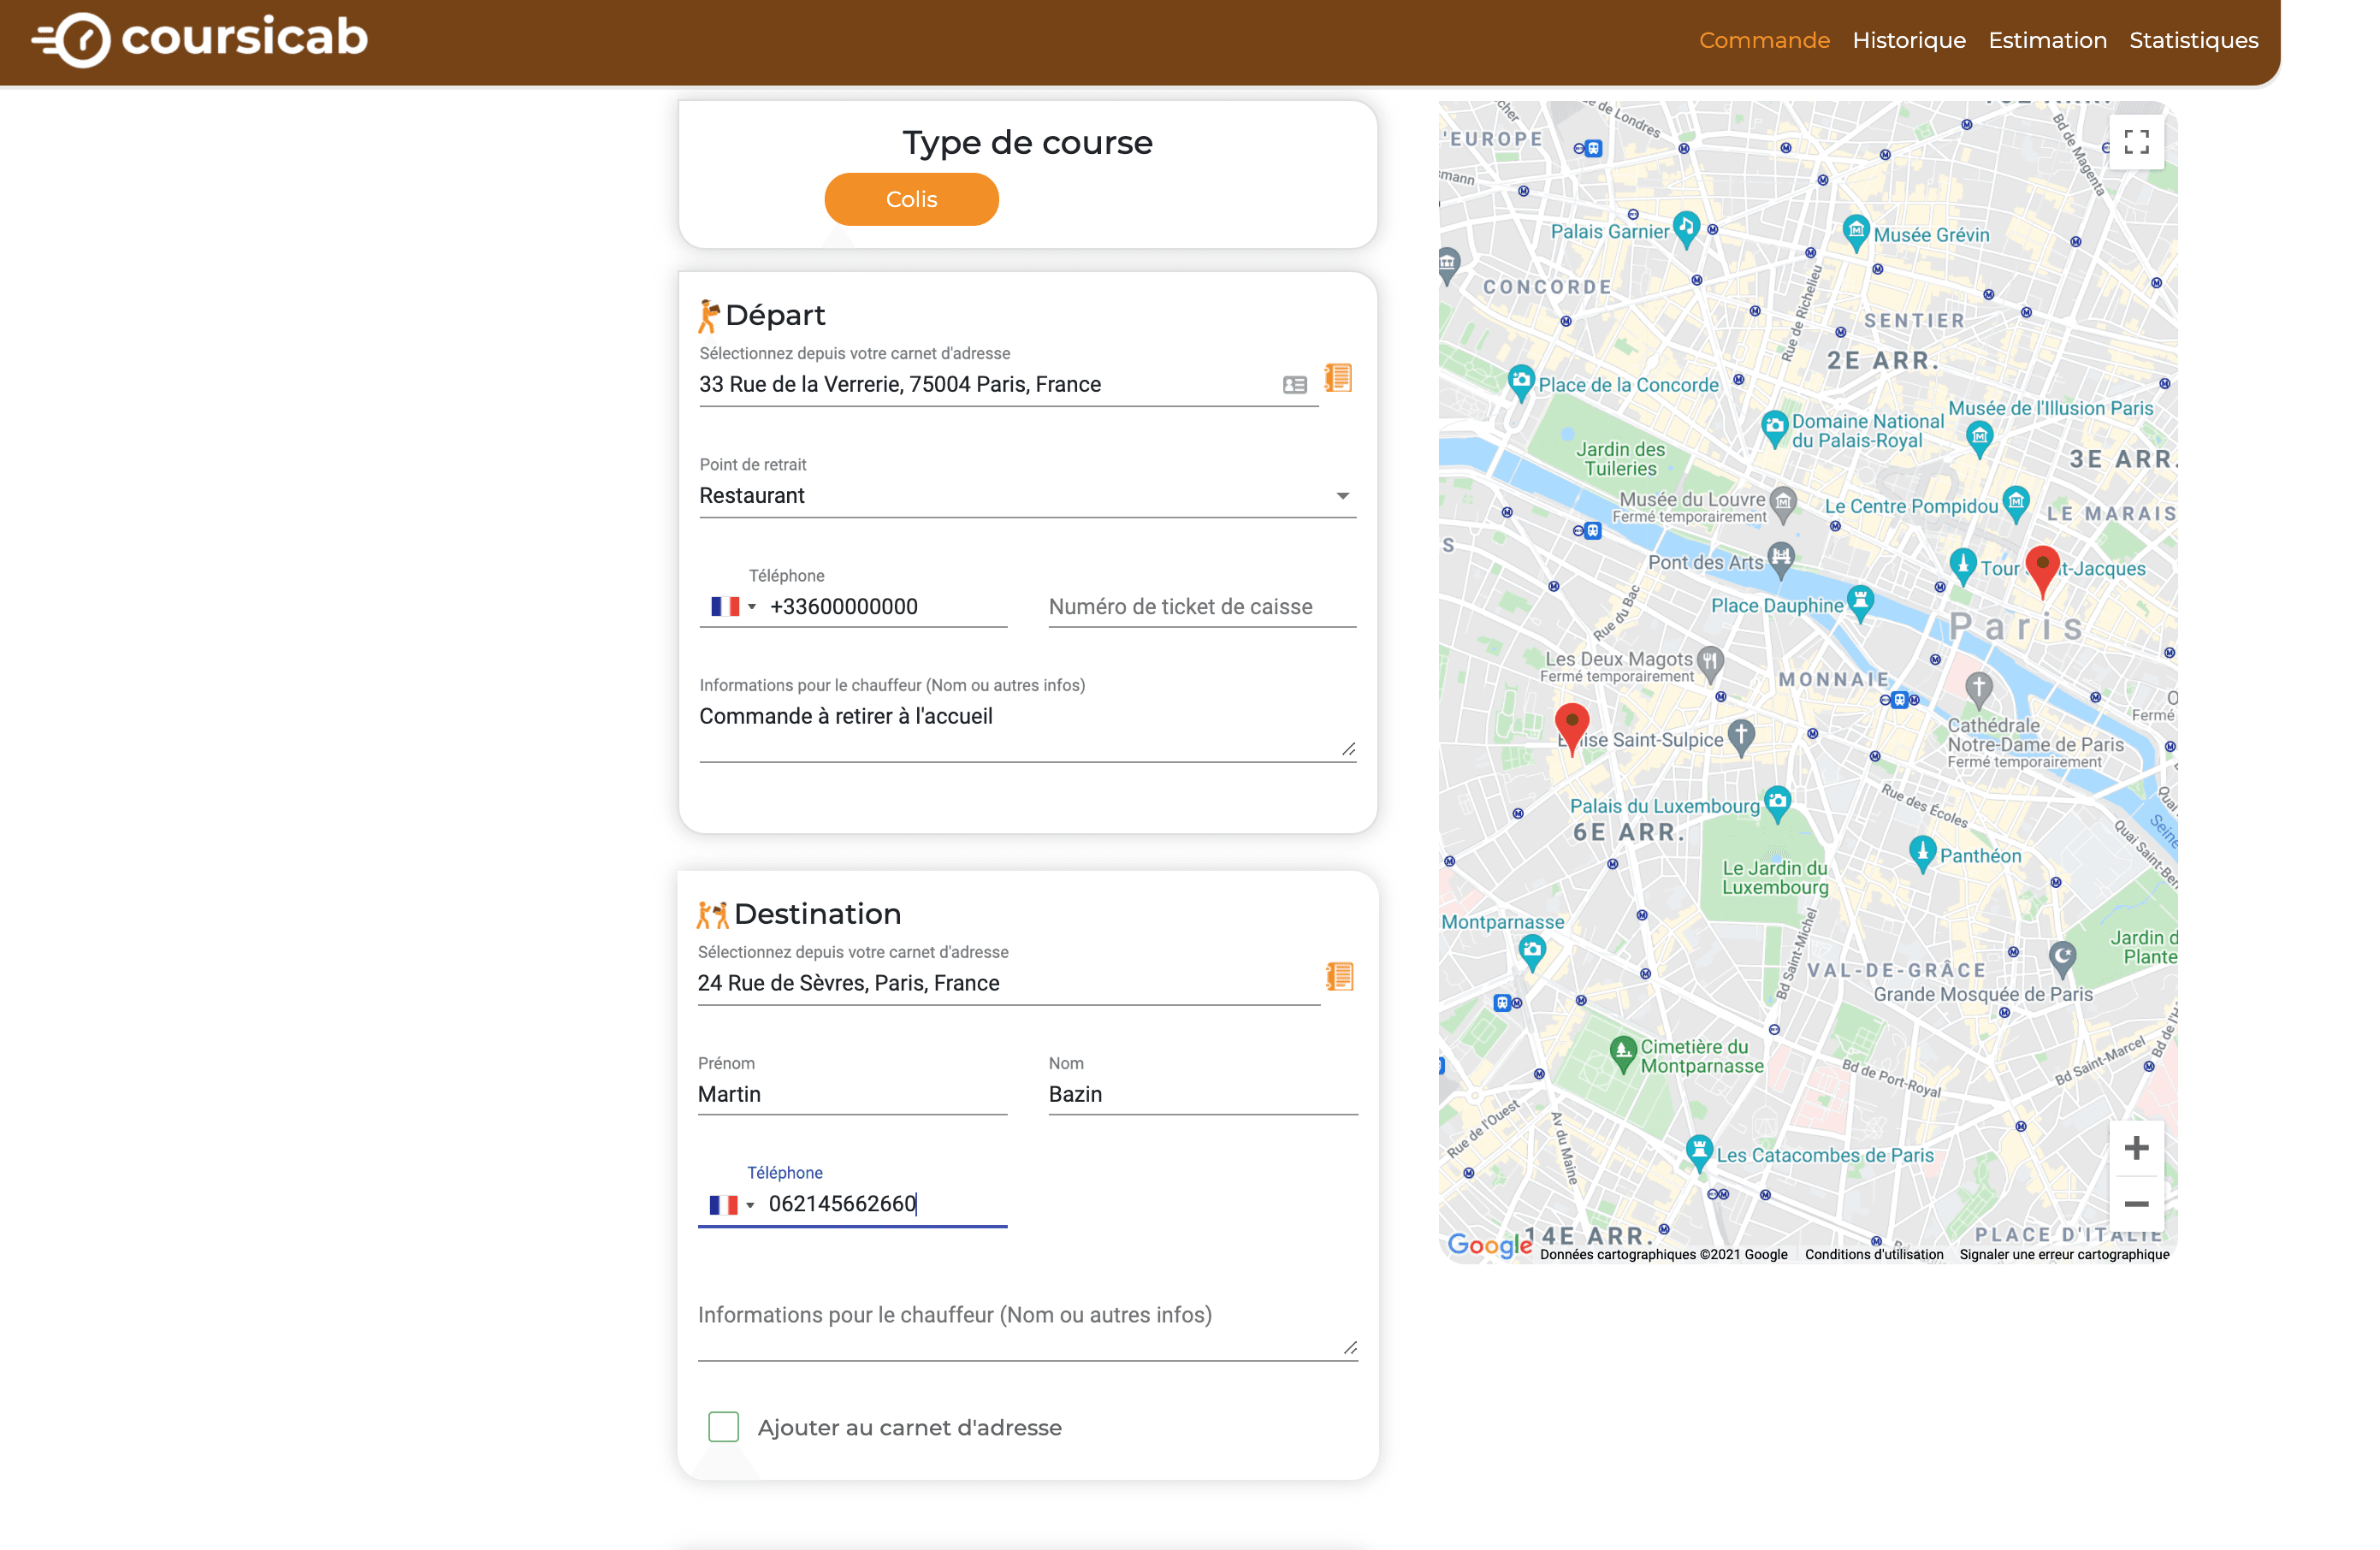Click Musée du Louvre map pin
This screenshot has width=2380, height=1550.
click(1782, 504)
